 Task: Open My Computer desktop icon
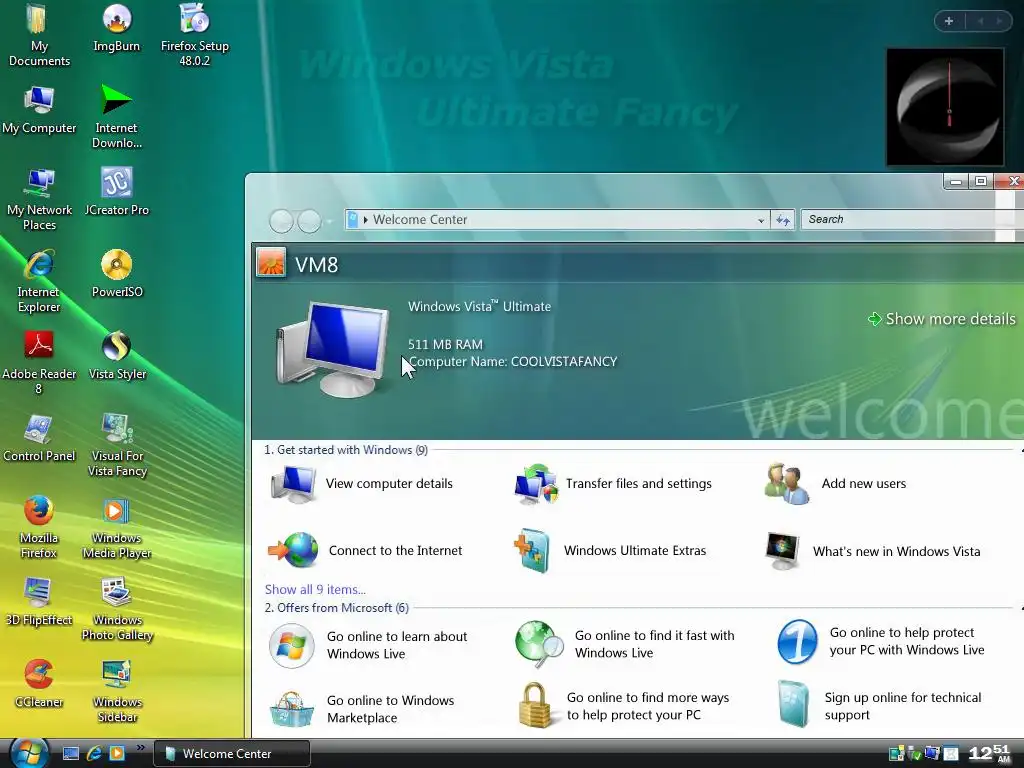(x=39, y=110)
